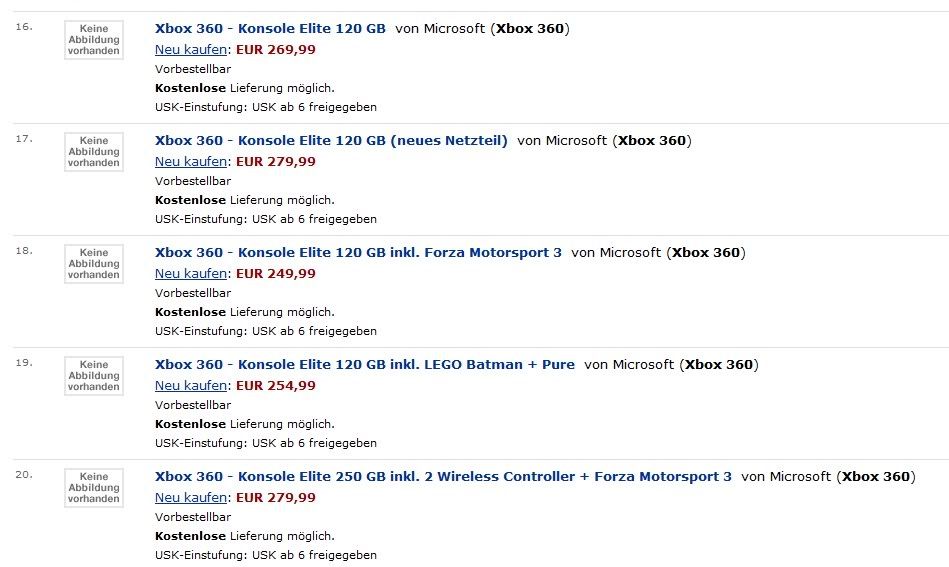Click 'Neu kaufen' for item 16
The height and width of the screenshot is (567, 949).
(191, 49)
